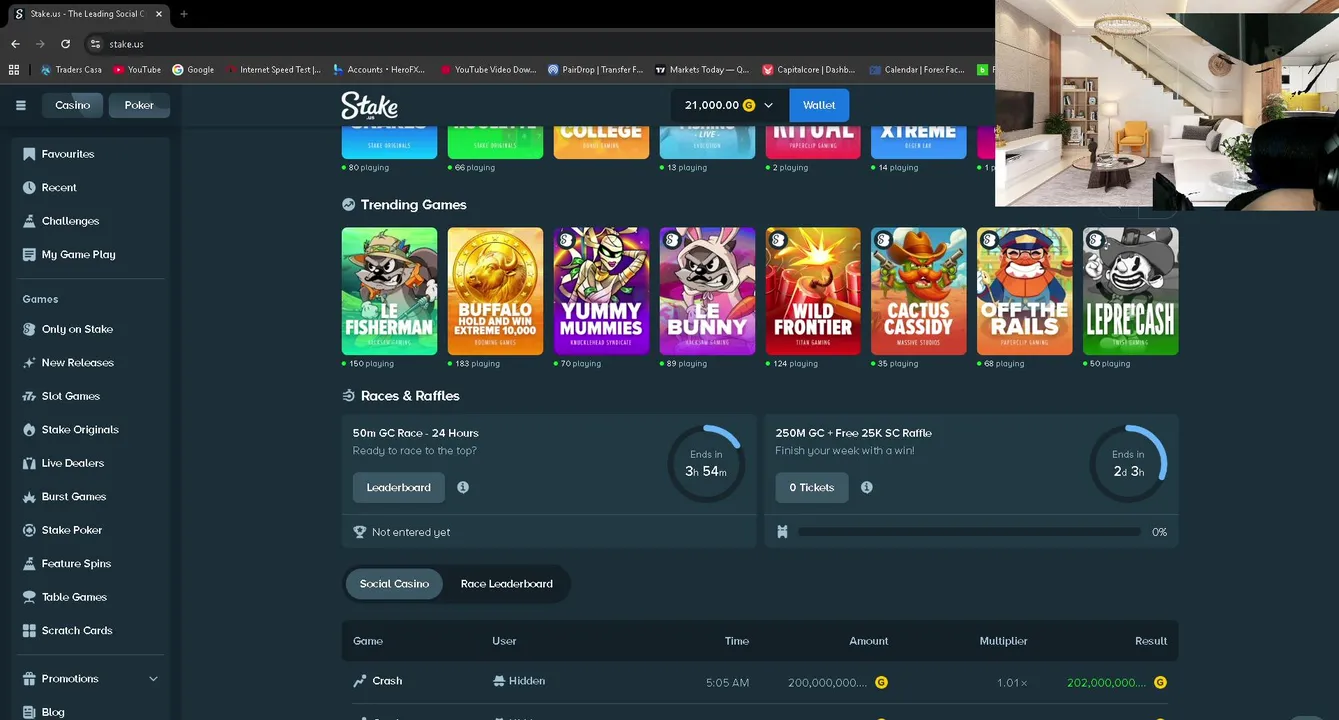1339x720 pixels.
Task: Open the Cactus Cassidy game thumbnail
Action: point(919,291)
